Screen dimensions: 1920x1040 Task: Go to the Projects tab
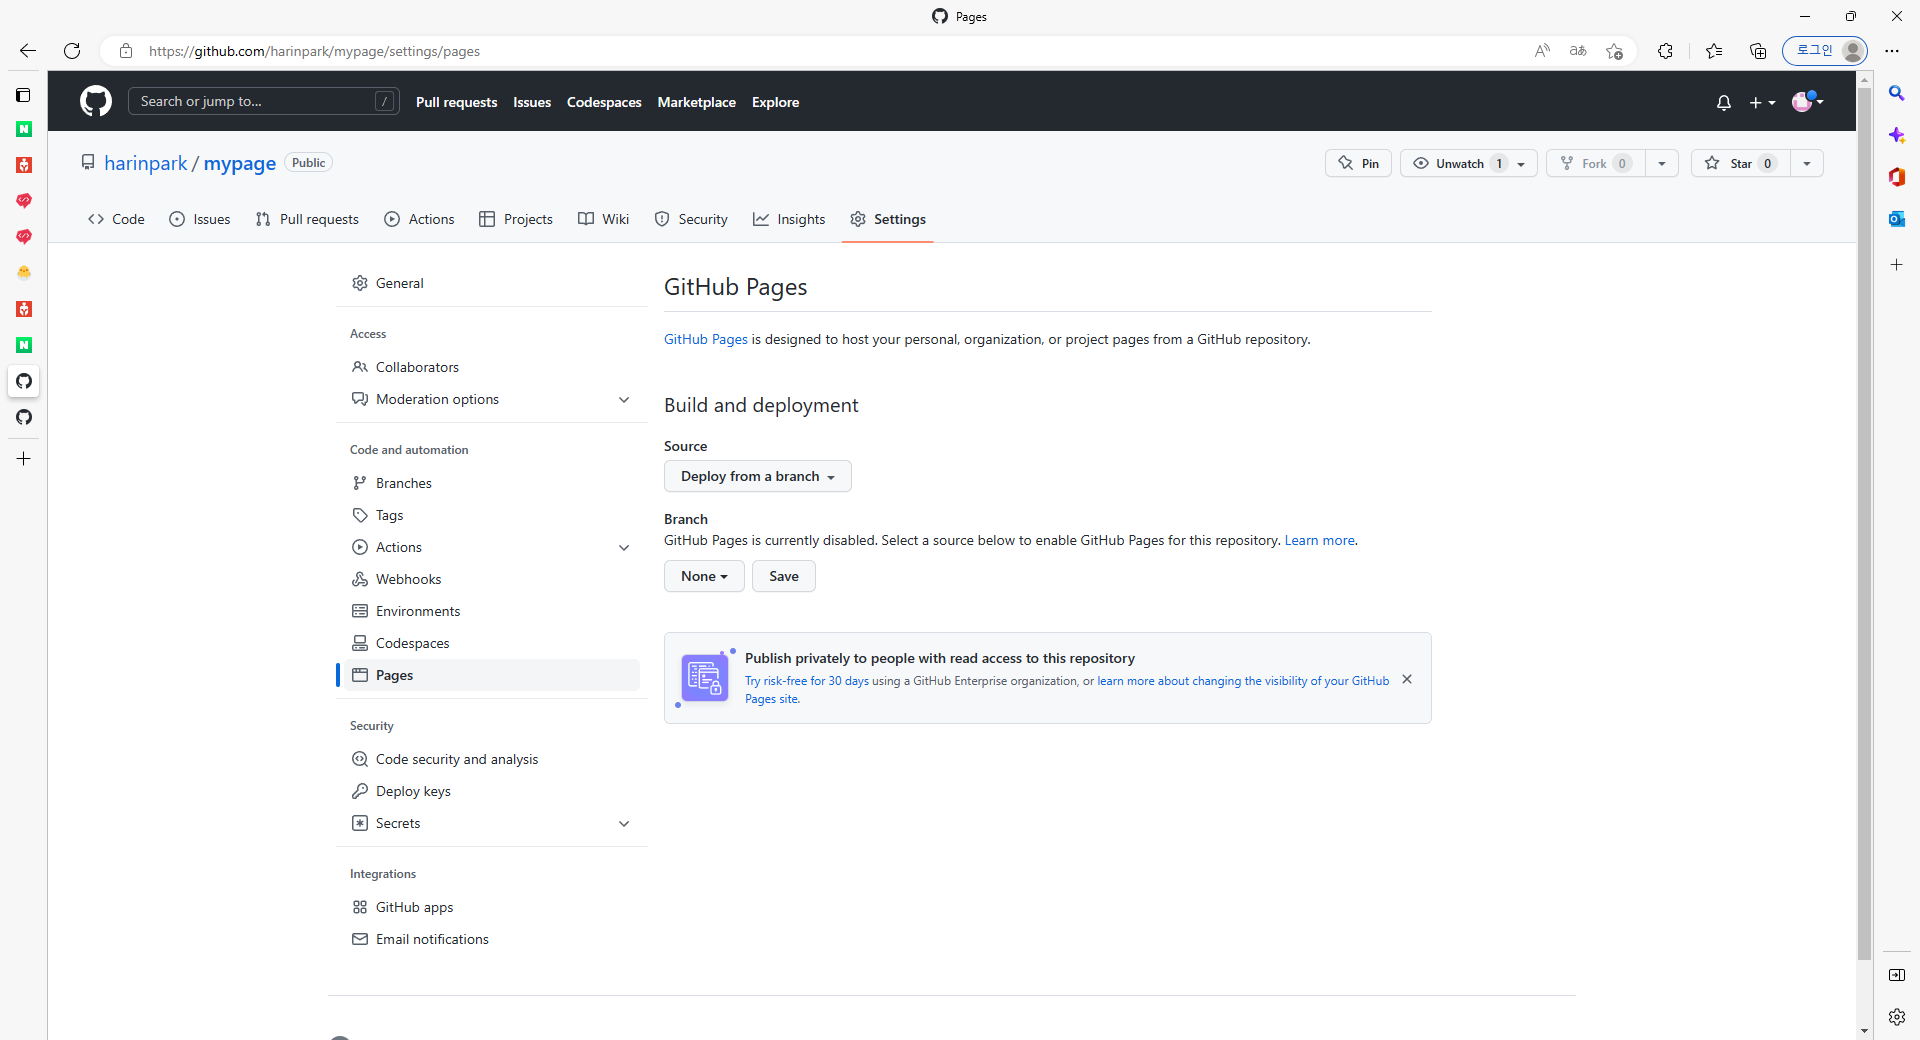tap(516, 219)
